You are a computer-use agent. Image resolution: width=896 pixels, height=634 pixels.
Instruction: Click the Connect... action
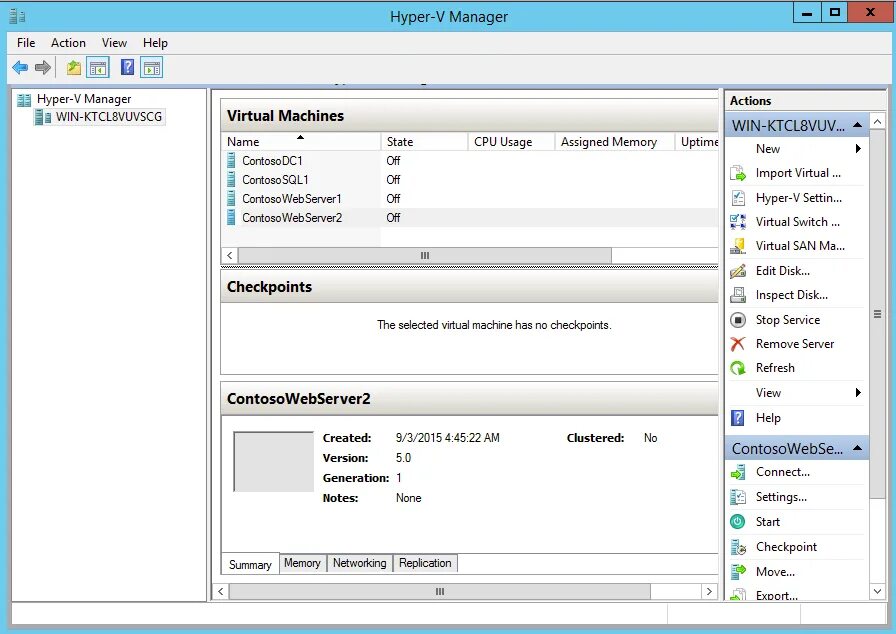click(782, 472)
